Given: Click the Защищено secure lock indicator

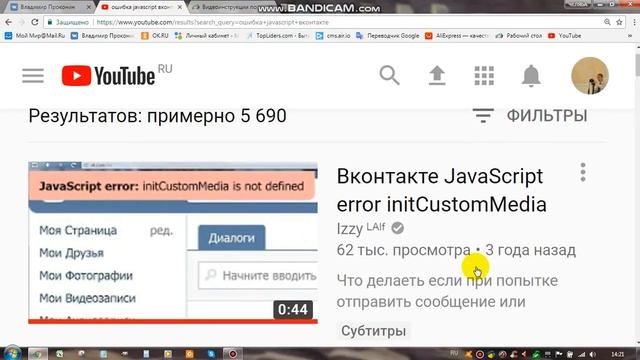Looking at the screenshot, I should pyautogui.click(x=68, y=22).
